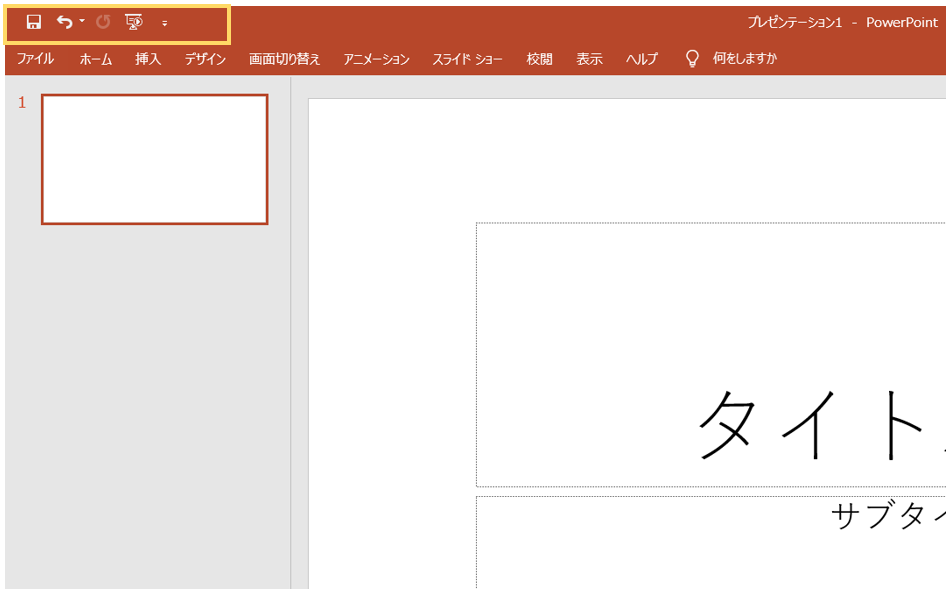This screenshot has width=947, height=592.
Task: Open the Undo history dropdown arrow
Action: (x=82, y=21)
